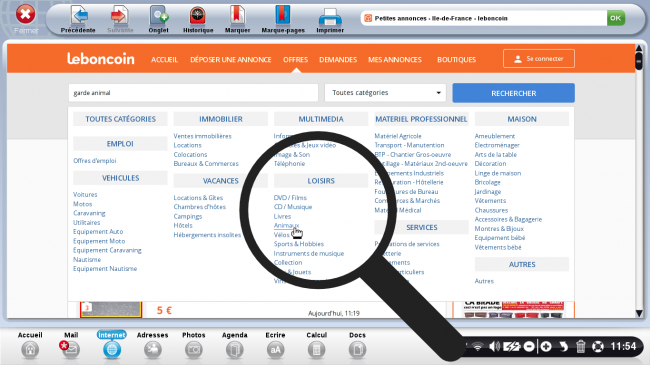
Task: Click the address bar showing Petites annonces
Action: click(x=483, y=18)
